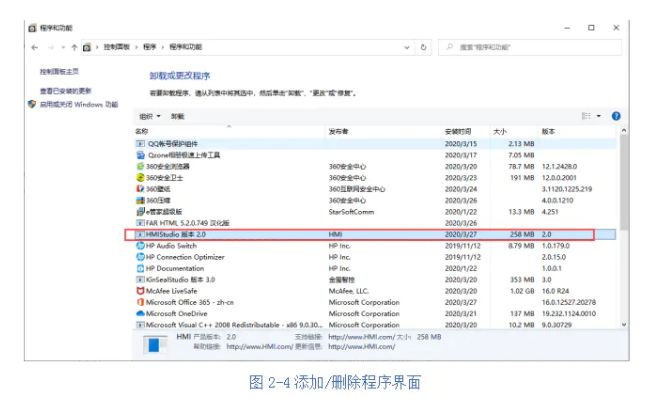Select the HP Audio Switch icon
The image size is (653, 400).
[140, 245]
